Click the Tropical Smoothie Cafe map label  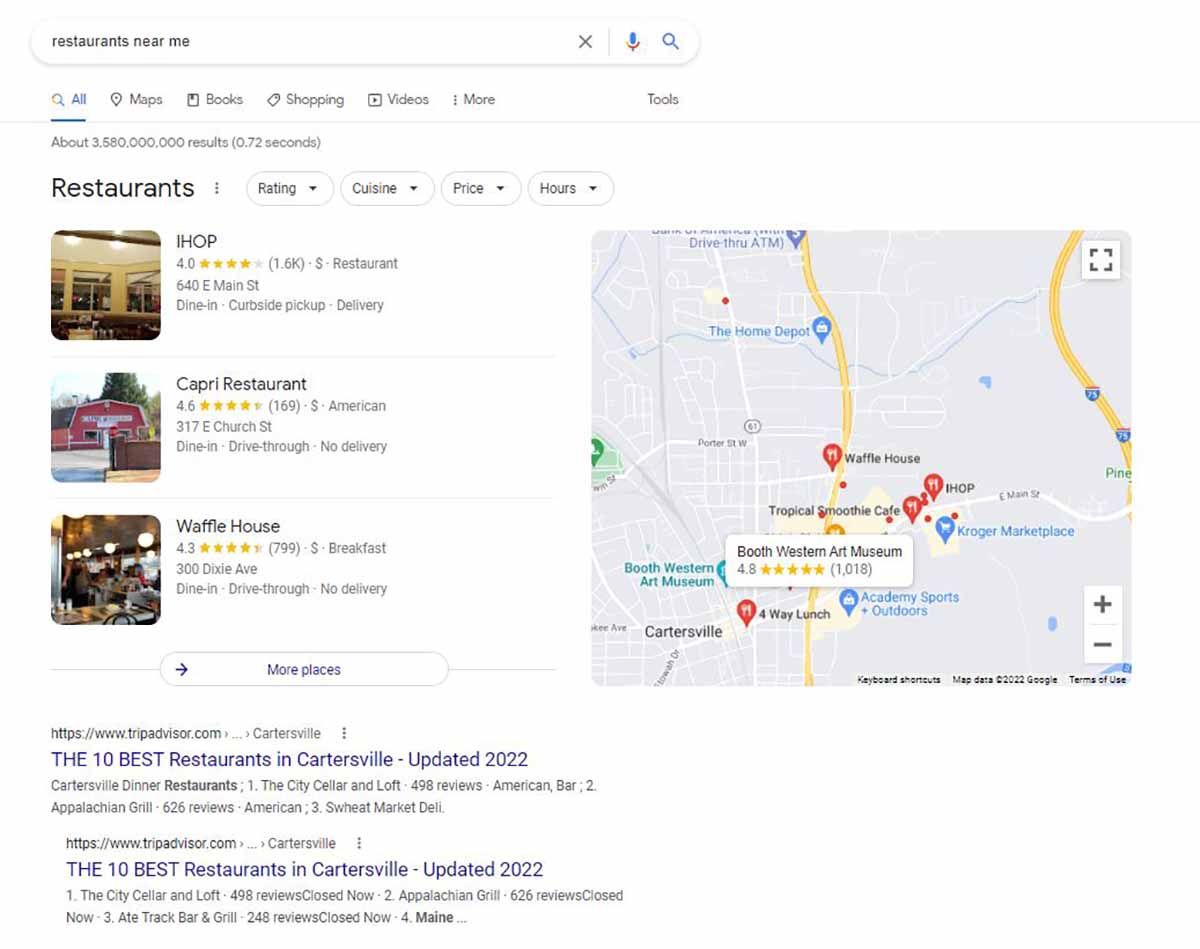[x=834, y=510]
